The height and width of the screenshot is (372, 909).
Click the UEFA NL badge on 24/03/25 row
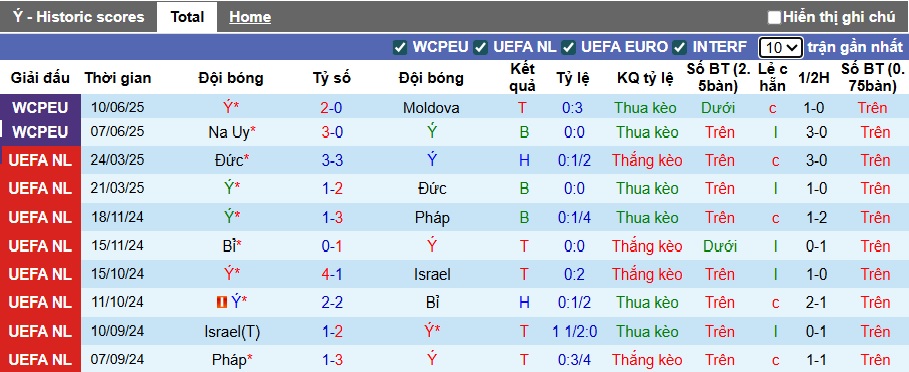click(40, 161)
